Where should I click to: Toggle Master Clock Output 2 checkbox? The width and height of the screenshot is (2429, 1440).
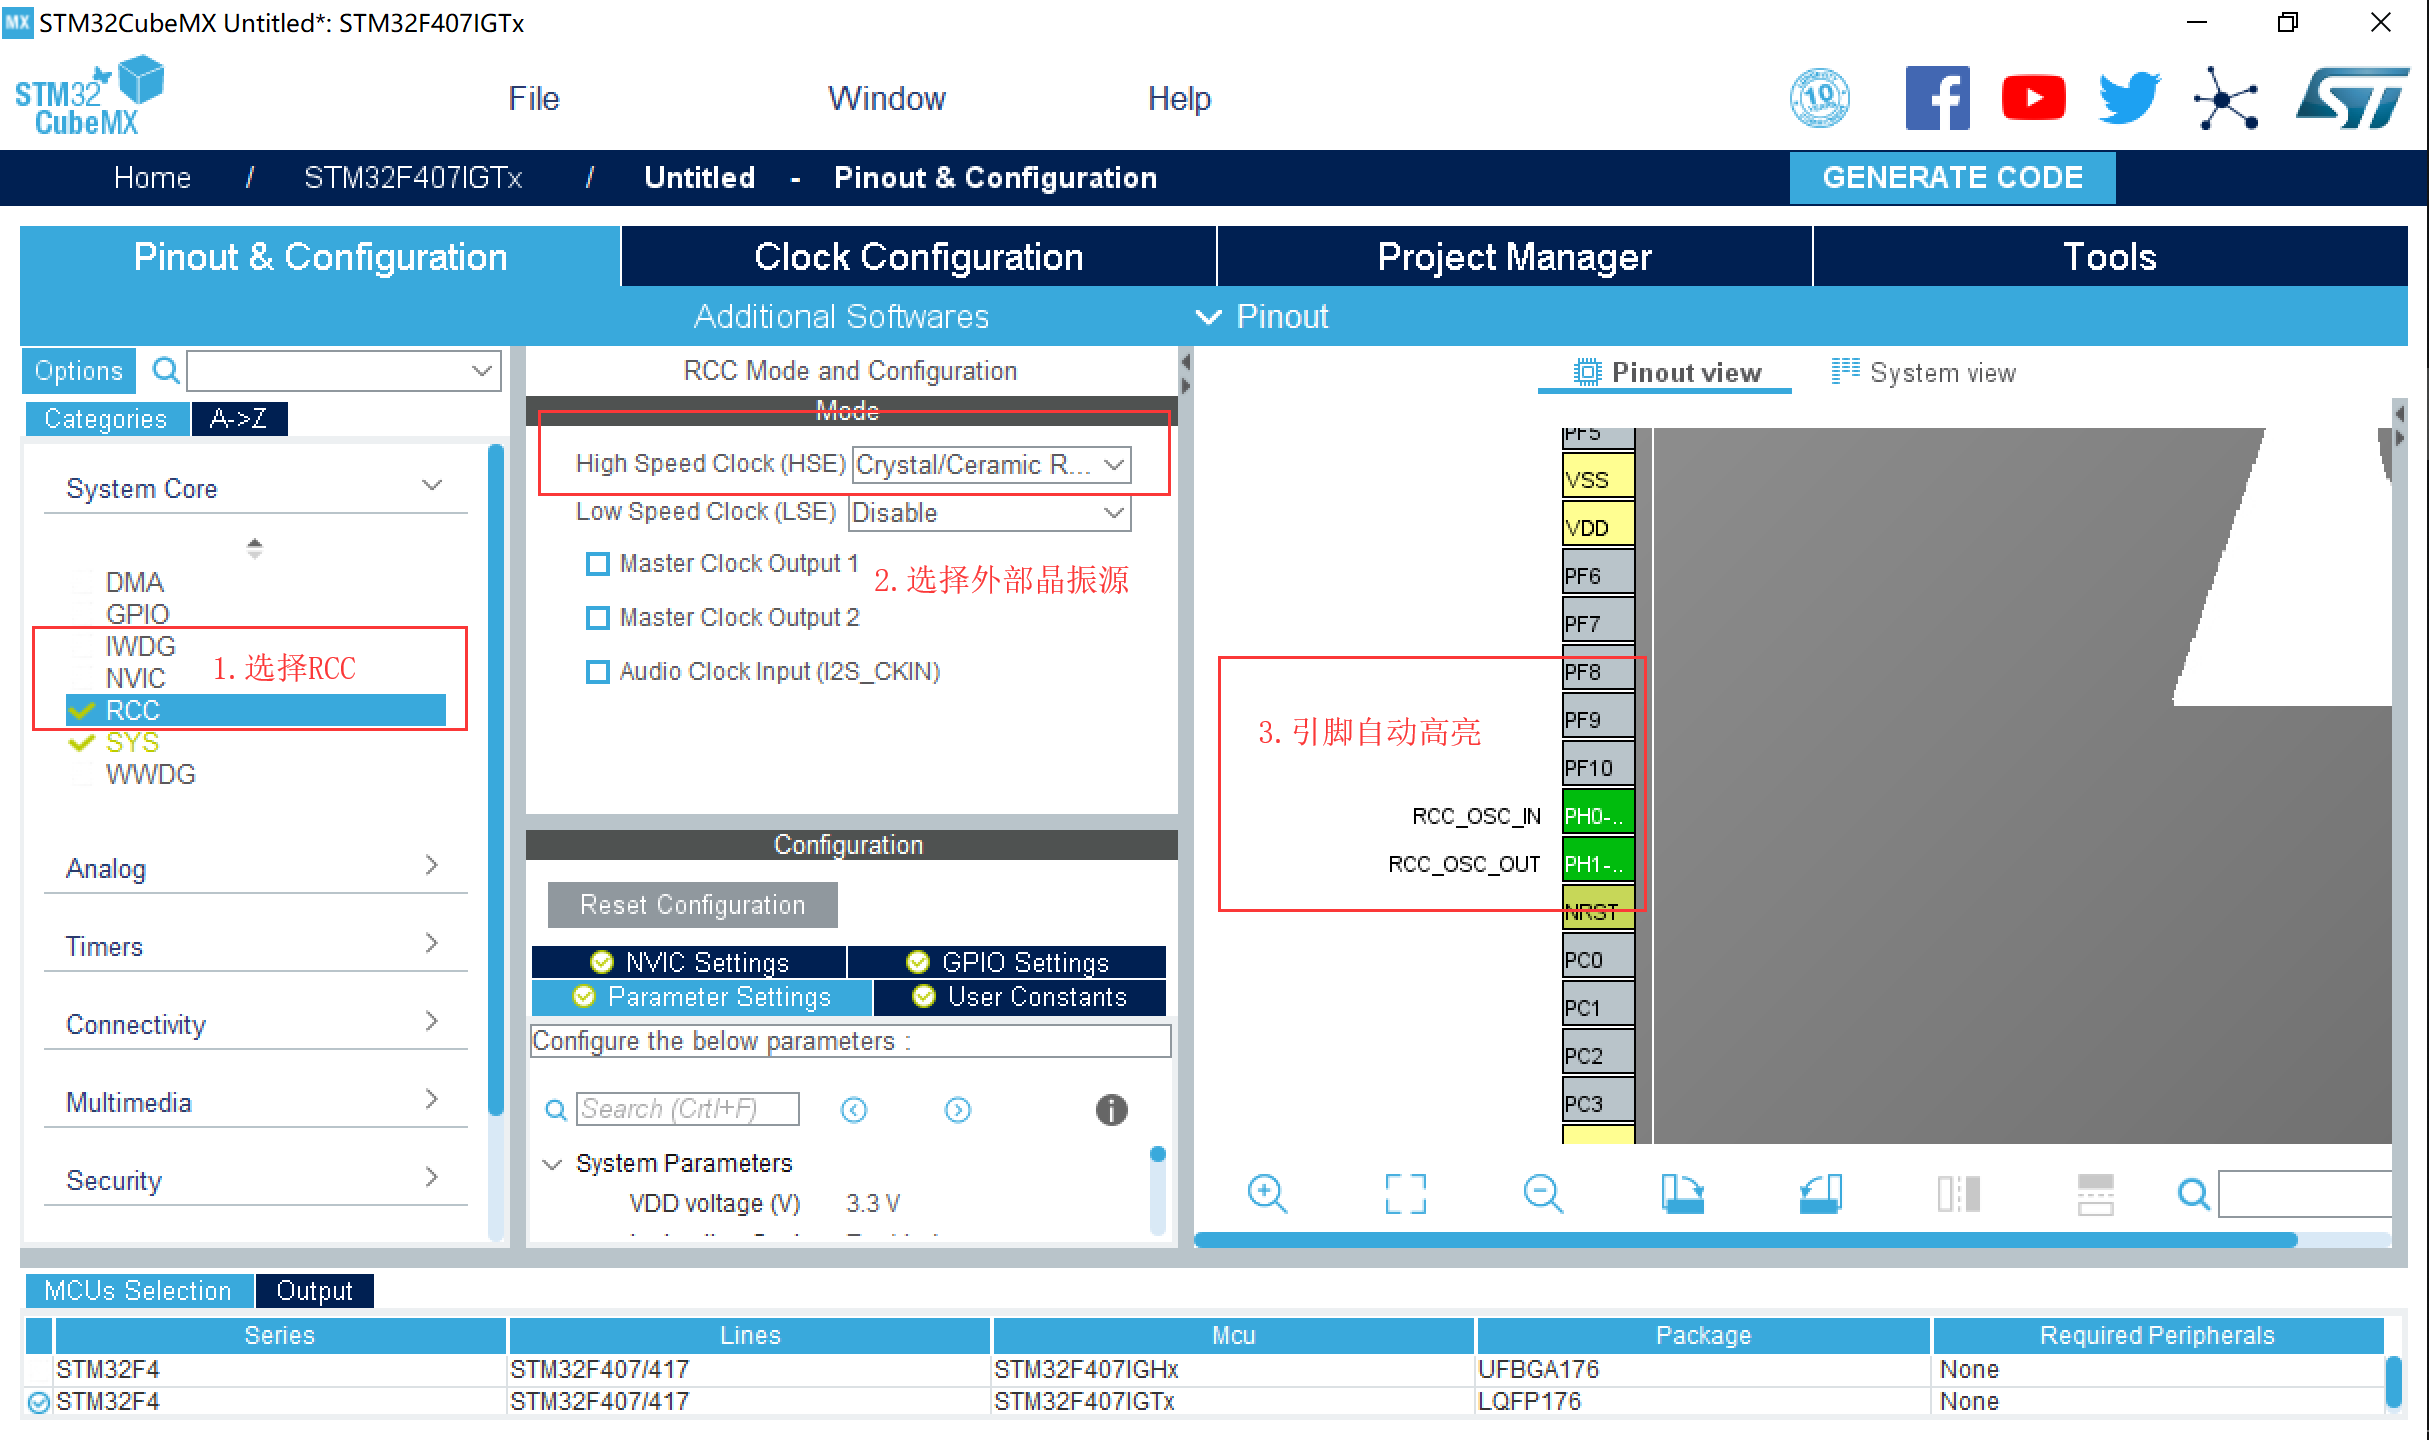point(598,618)
